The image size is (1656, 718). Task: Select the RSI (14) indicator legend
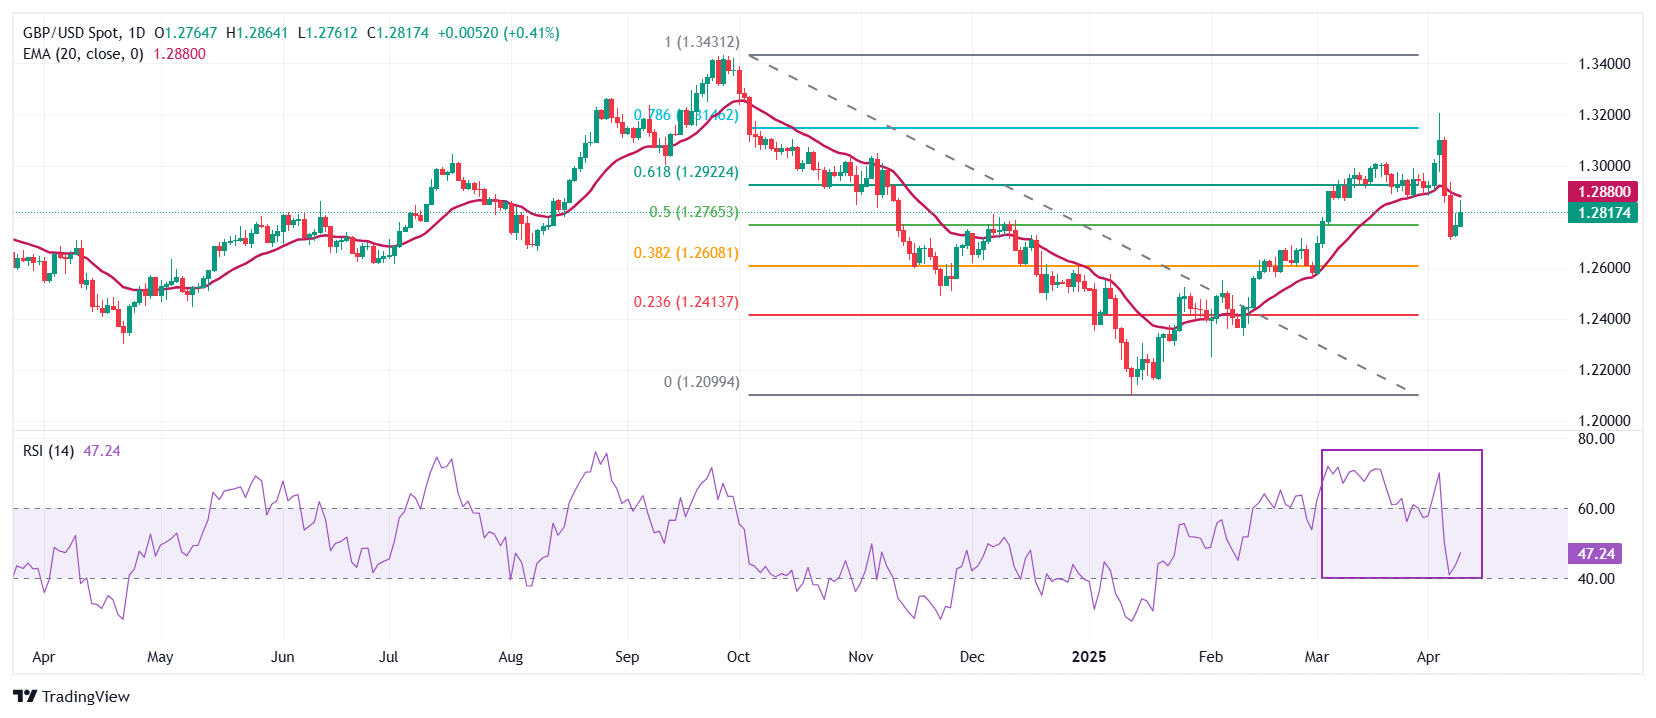pos(48,451)
